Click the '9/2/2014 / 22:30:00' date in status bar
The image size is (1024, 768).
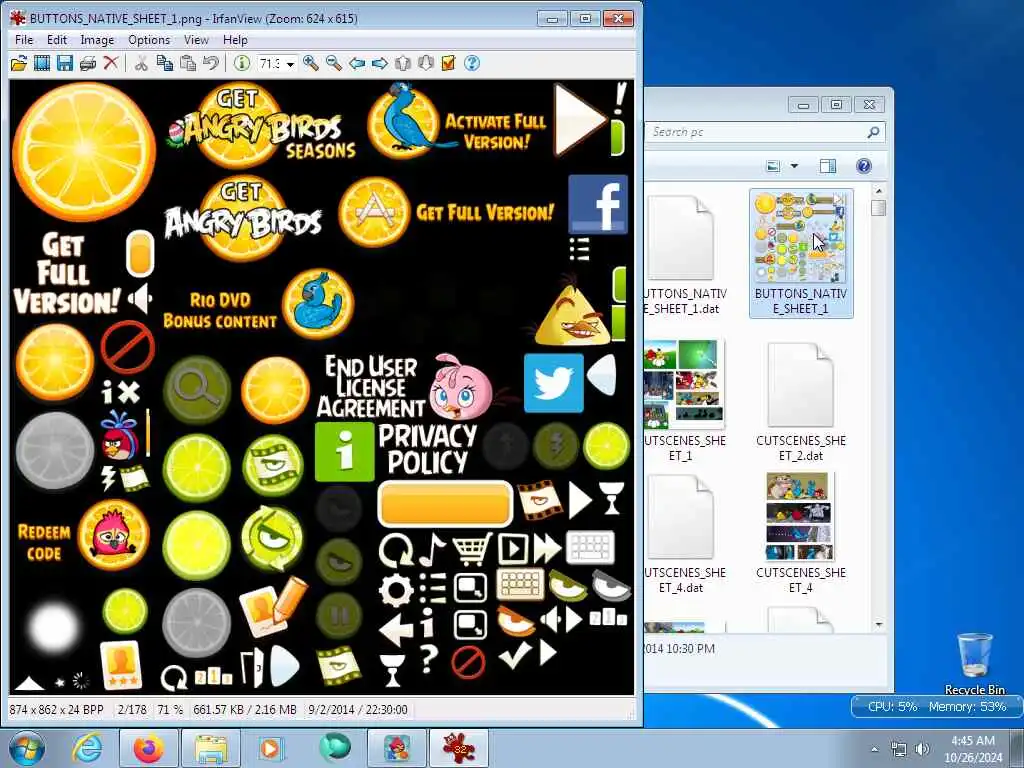click(358, 710)
